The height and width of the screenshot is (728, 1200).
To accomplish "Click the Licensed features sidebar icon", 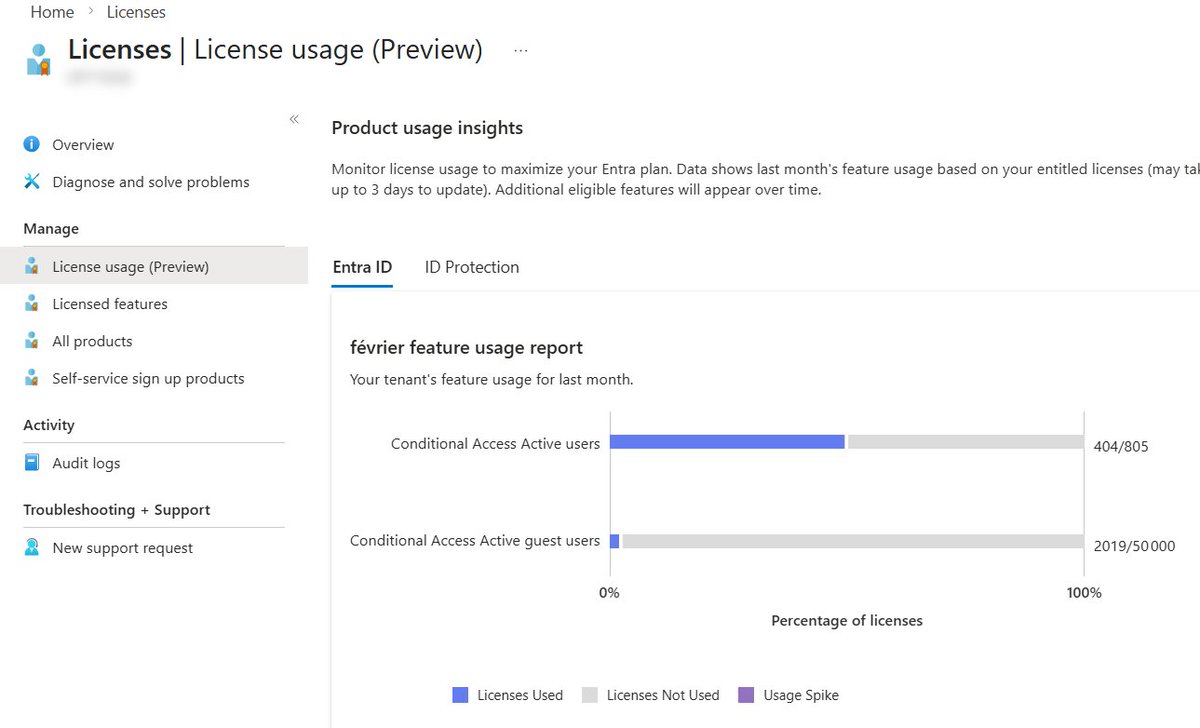I will tap(32, 303).
